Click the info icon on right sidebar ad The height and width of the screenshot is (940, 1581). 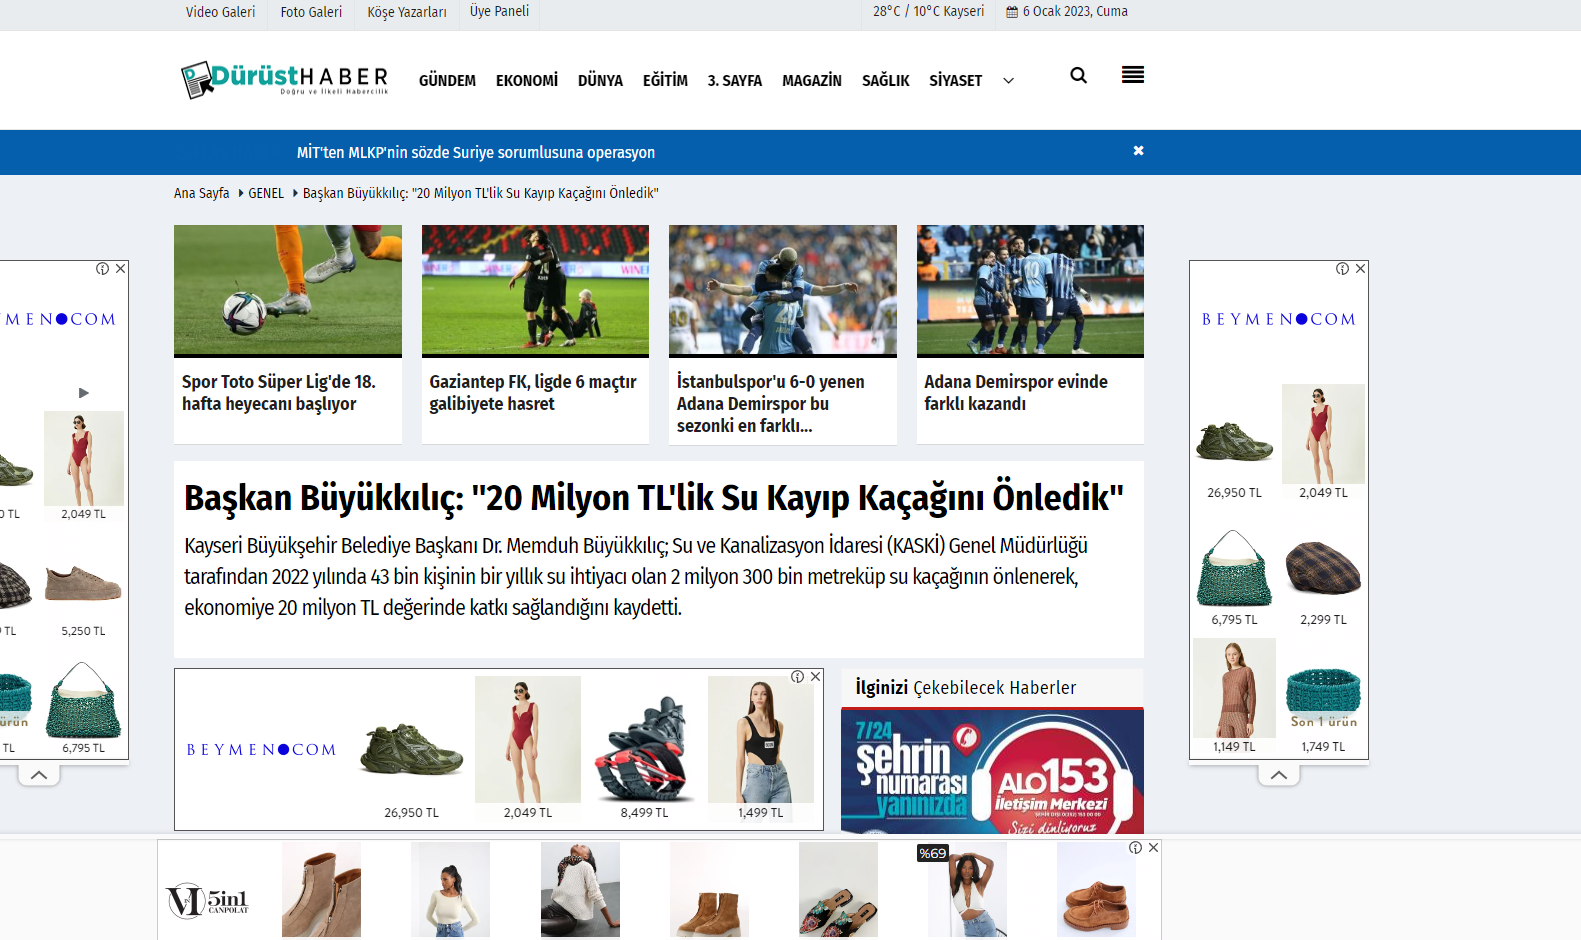click(1342, 269)
